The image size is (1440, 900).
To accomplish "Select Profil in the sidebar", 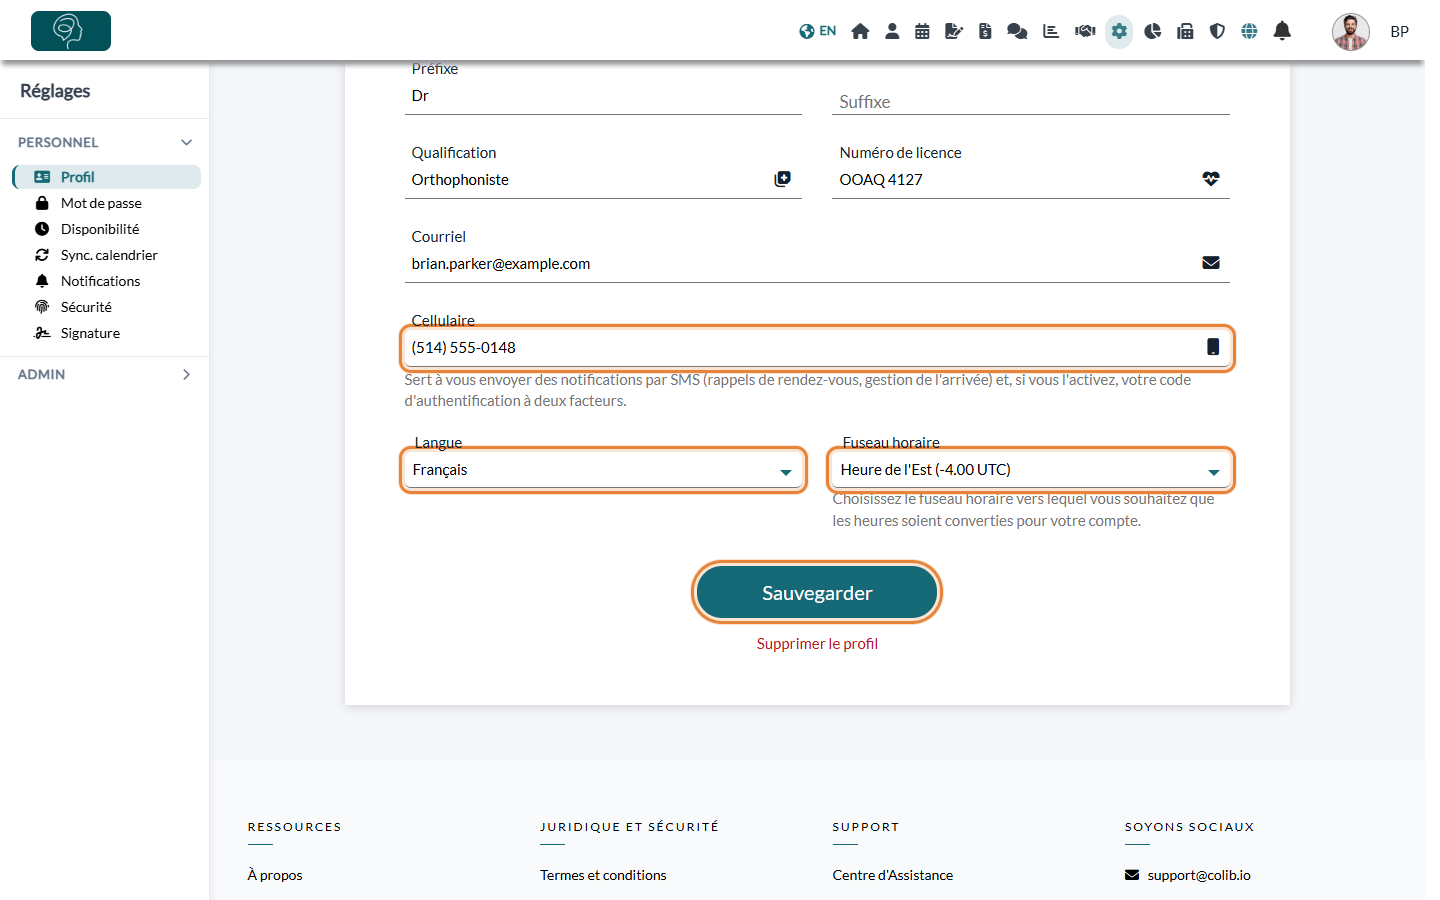I will [107, 177].
